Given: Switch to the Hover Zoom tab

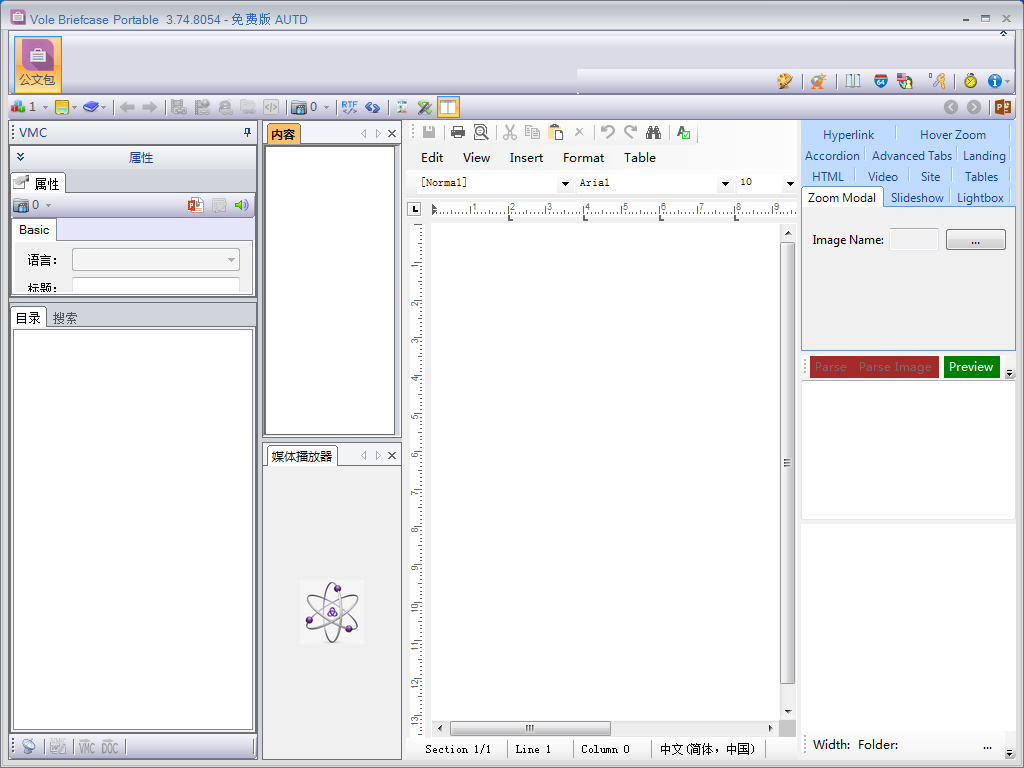Looking at the screenshot, I should pyautogui.click(x=952, y=135).
